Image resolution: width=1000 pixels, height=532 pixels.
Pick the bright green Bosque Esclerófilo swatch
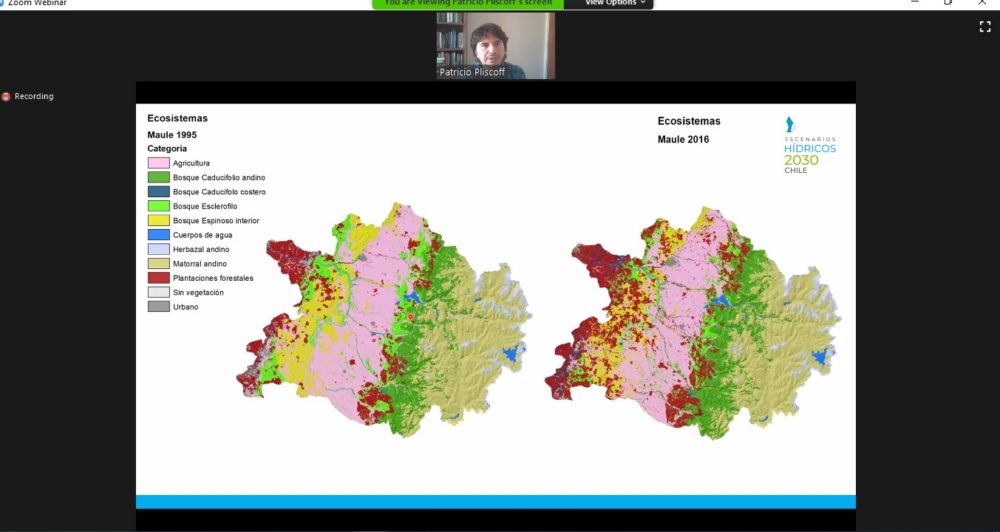click(x=158, y=206)
